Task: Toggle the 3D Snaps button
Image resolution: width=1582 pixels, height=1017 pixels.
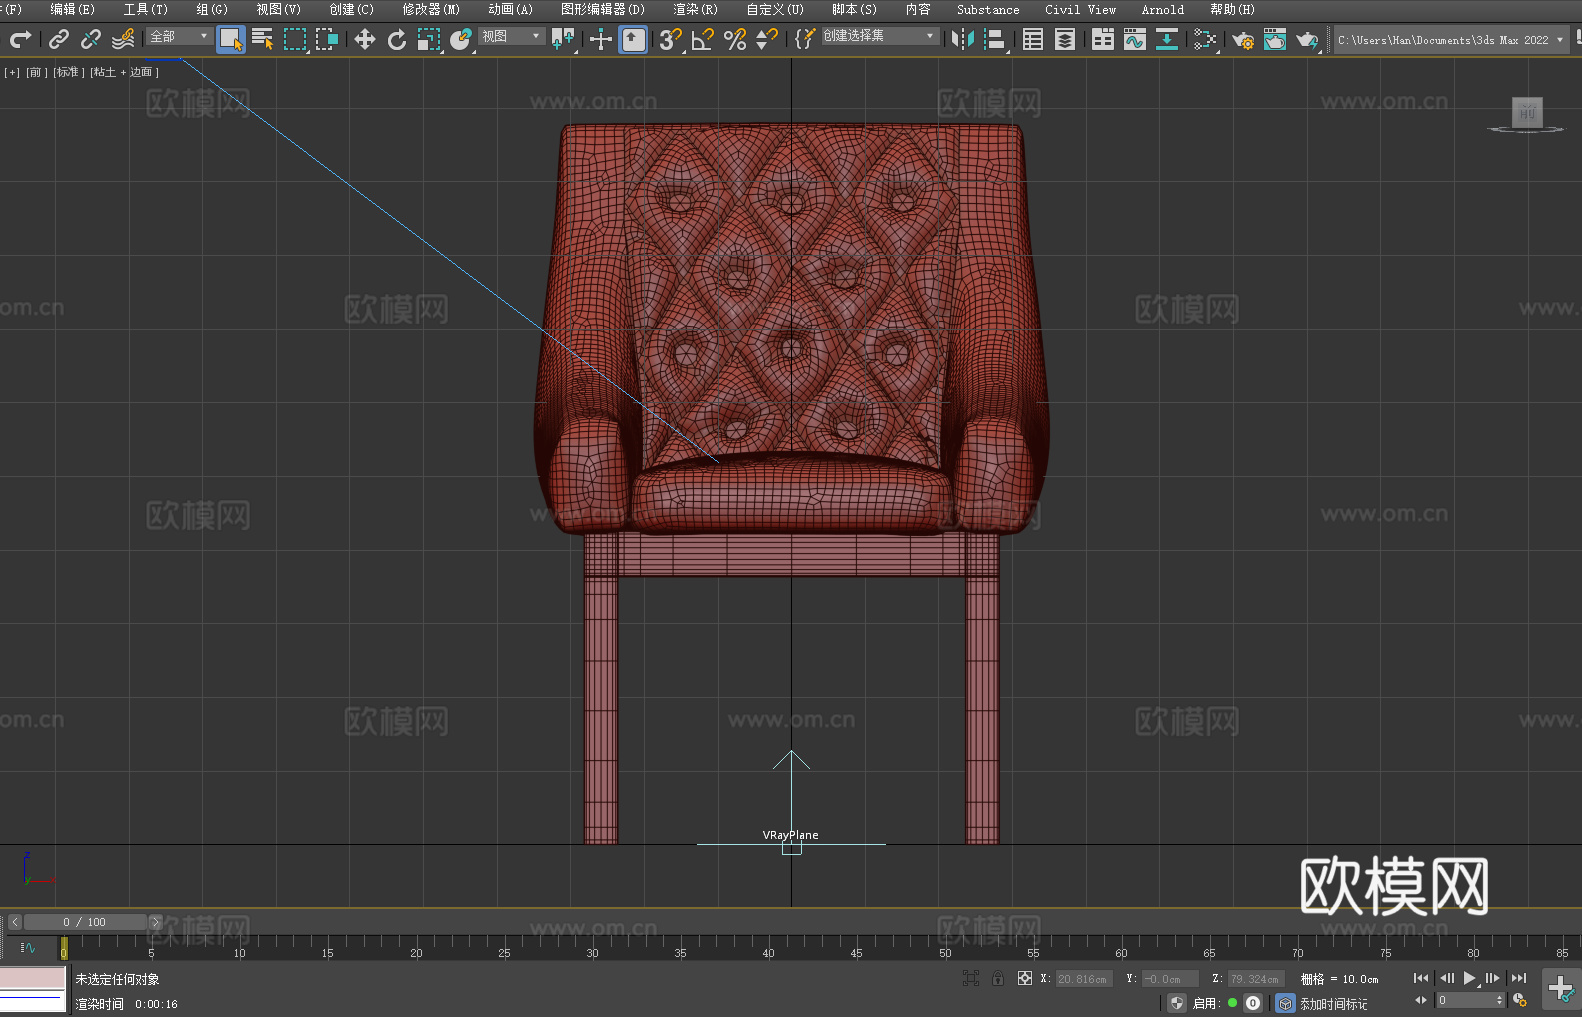Action: (x=671, y=39)
